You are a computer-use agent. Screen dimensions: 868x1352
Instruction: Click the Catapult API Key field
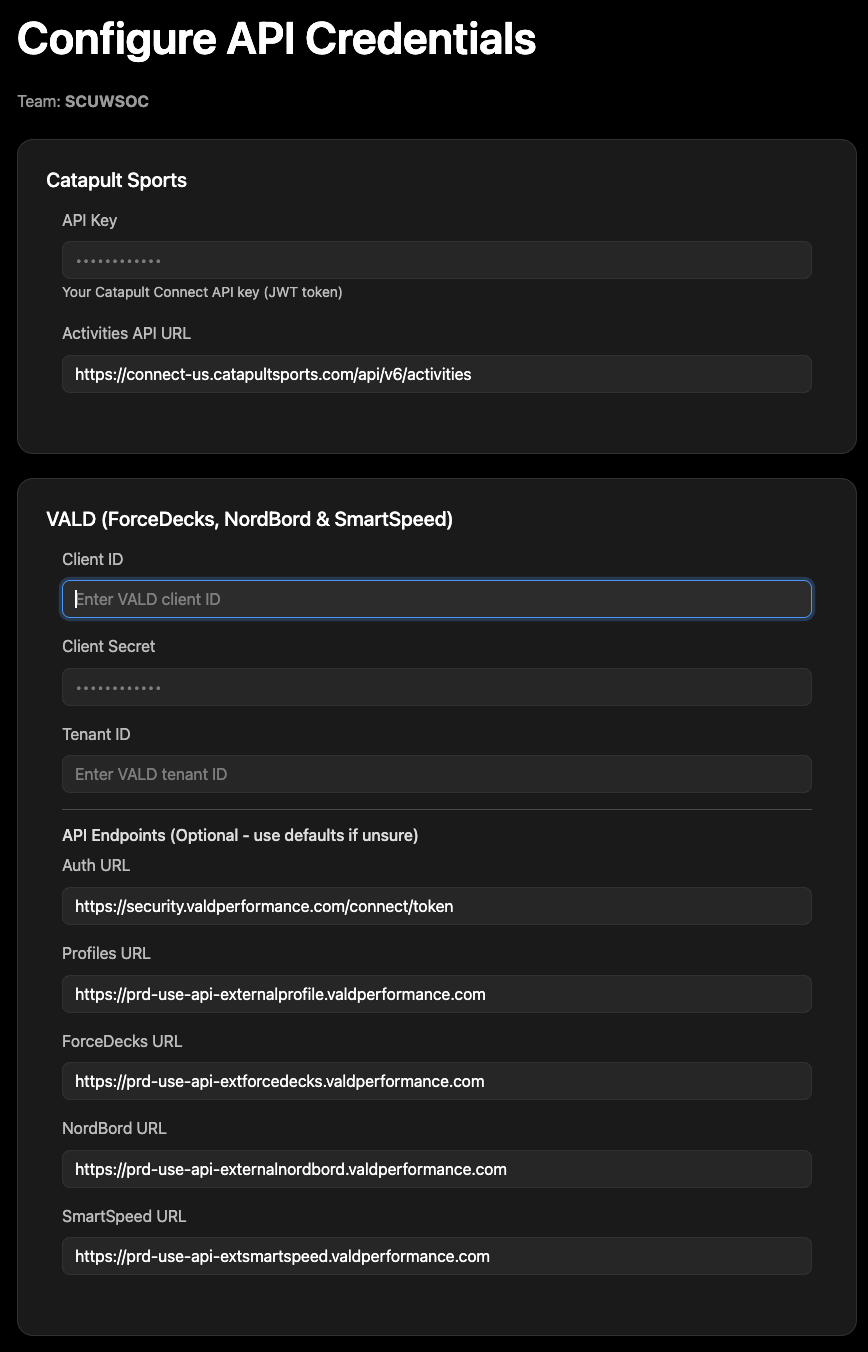[436, 260]
